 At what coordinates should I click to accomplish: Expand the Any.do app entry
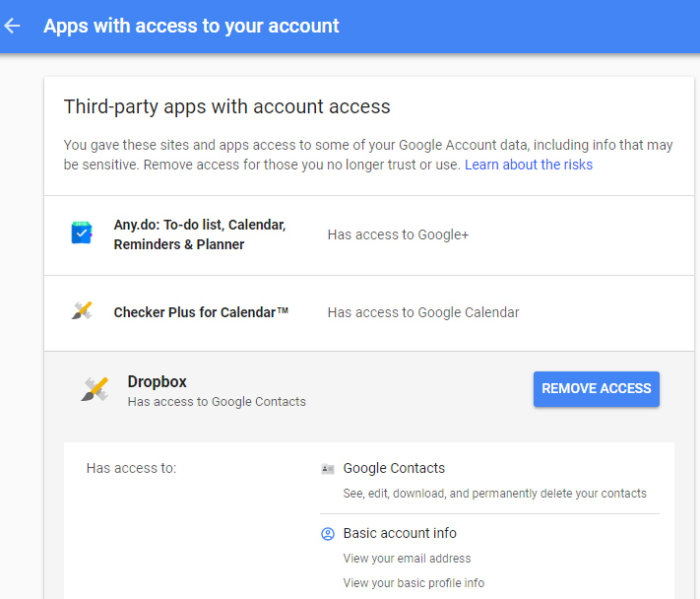[x=199, y=234]
